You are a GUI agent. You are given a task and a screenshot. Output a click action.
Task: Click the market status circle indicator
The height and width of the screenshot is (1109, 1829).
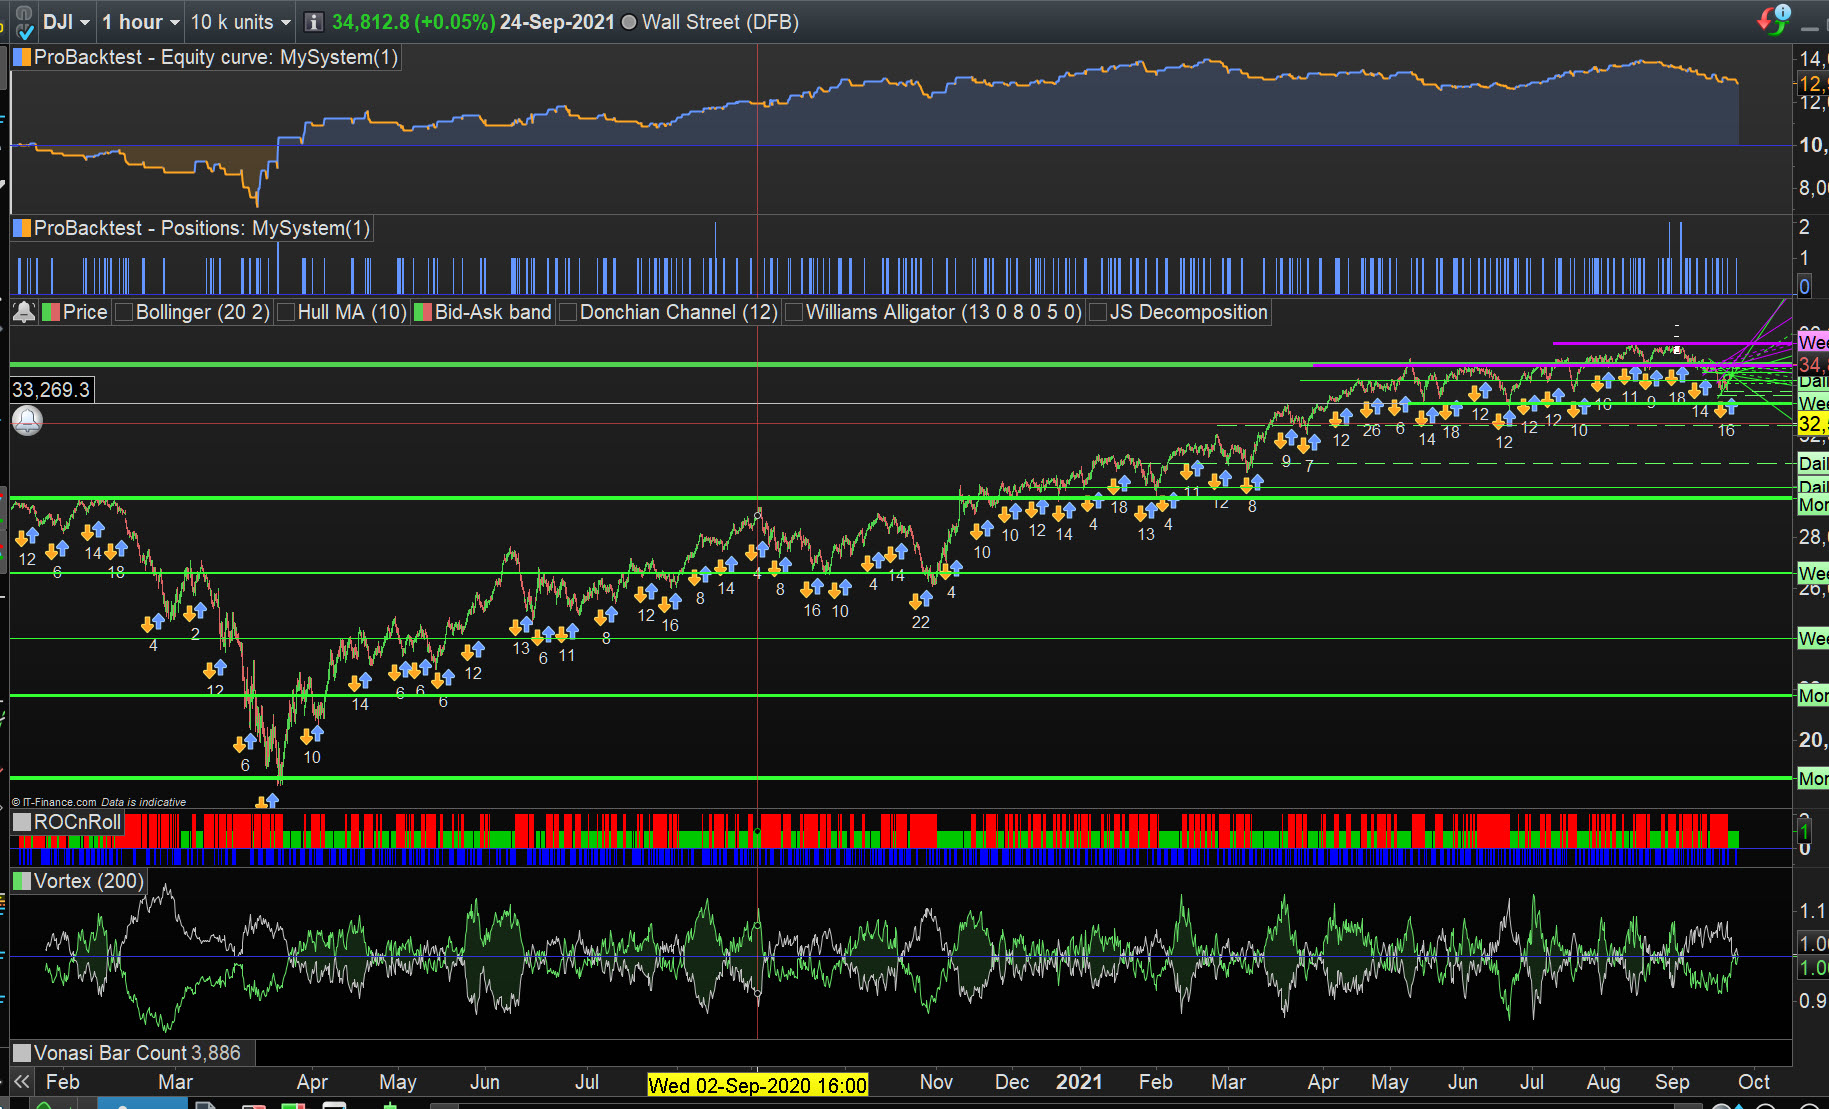pos(629,22)
